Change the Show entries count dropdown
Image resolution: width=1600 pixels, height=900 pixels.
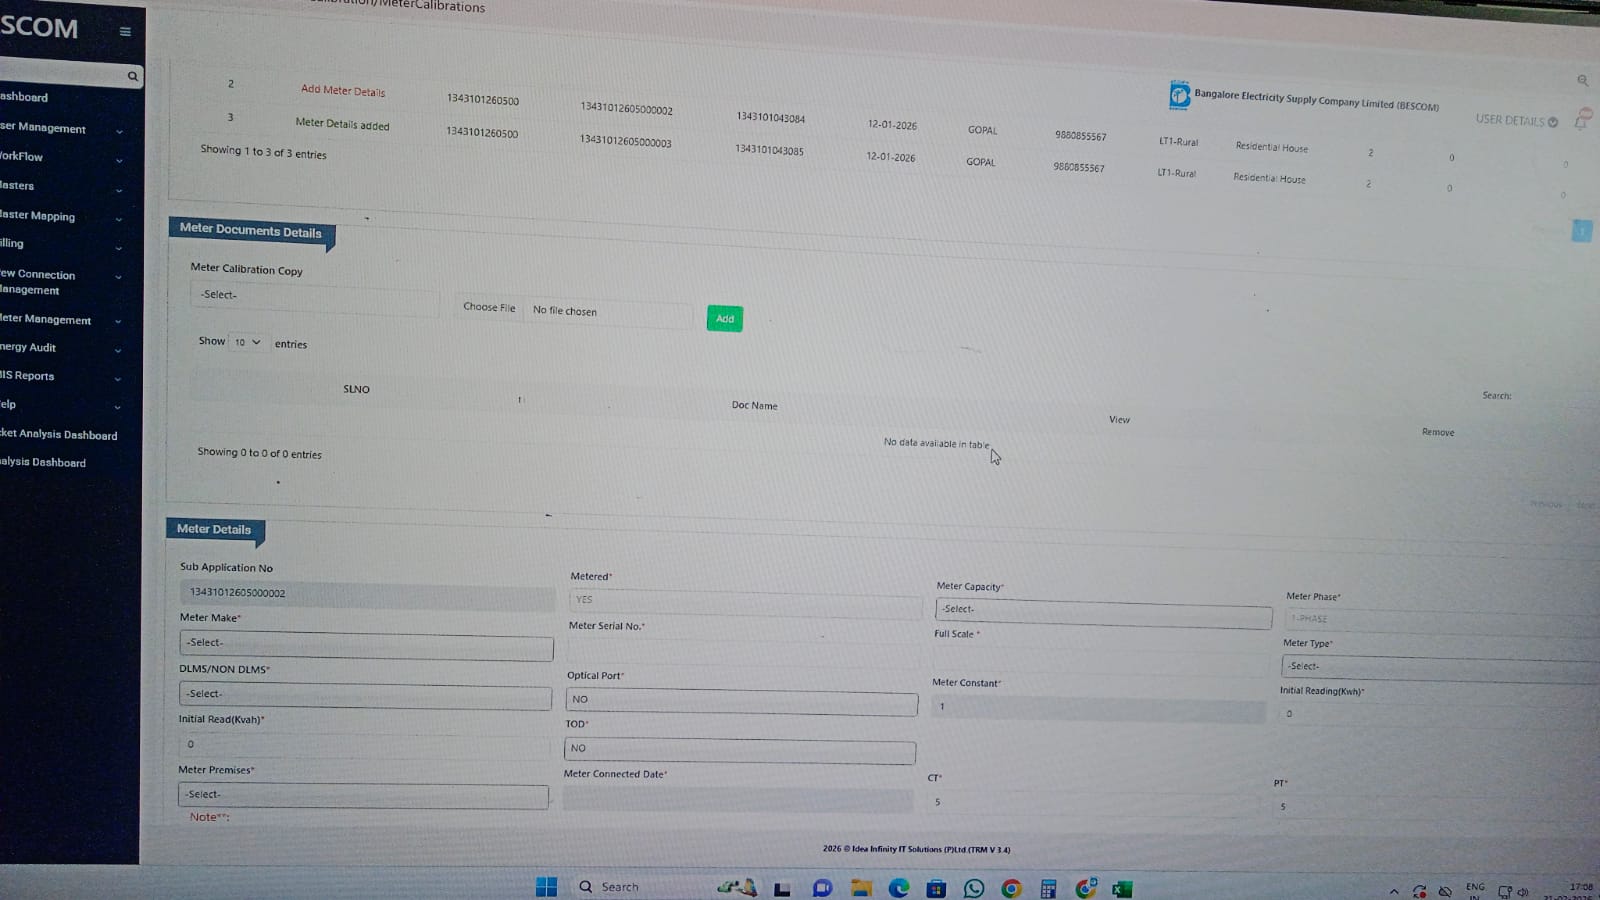(247, 342)
